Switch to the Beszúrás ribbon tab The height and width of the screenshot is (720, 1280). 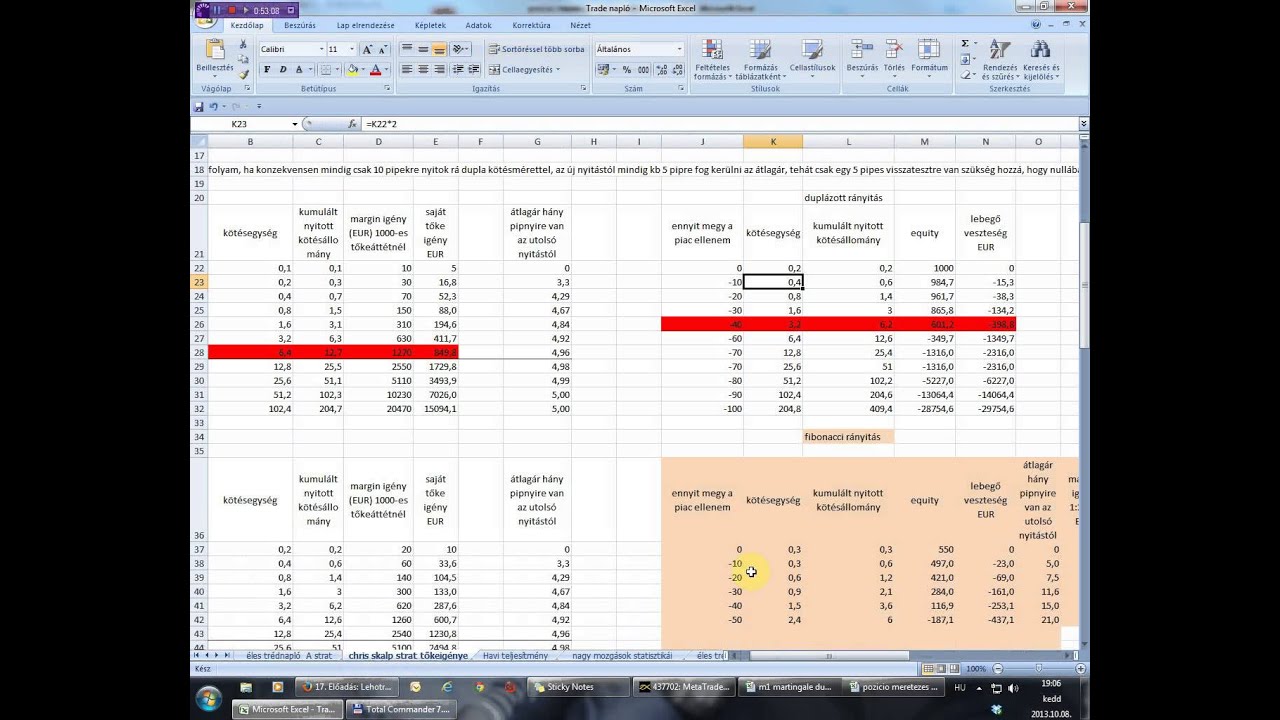(300, 25)
